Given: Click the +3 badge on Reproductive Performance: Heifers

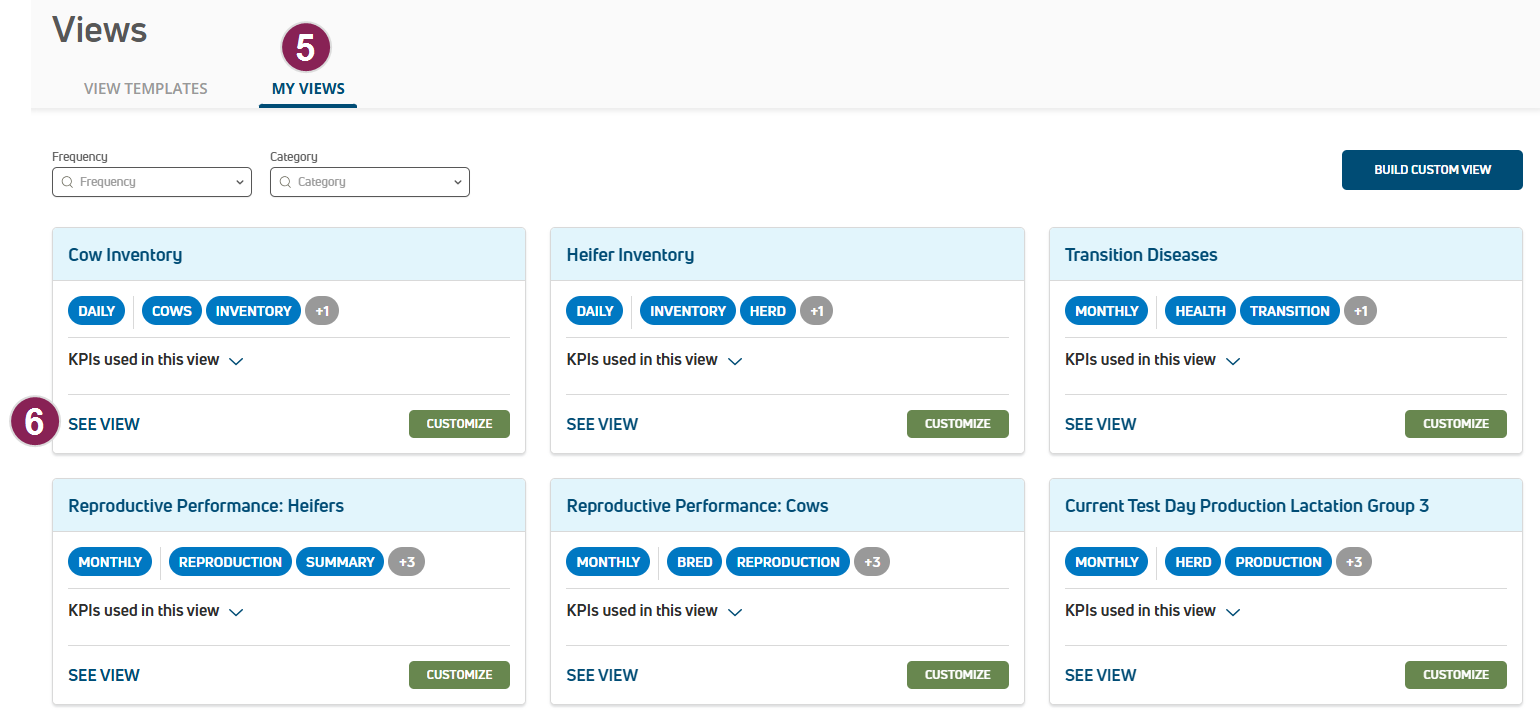Looking at the screenshot, I should click(406, 562).
